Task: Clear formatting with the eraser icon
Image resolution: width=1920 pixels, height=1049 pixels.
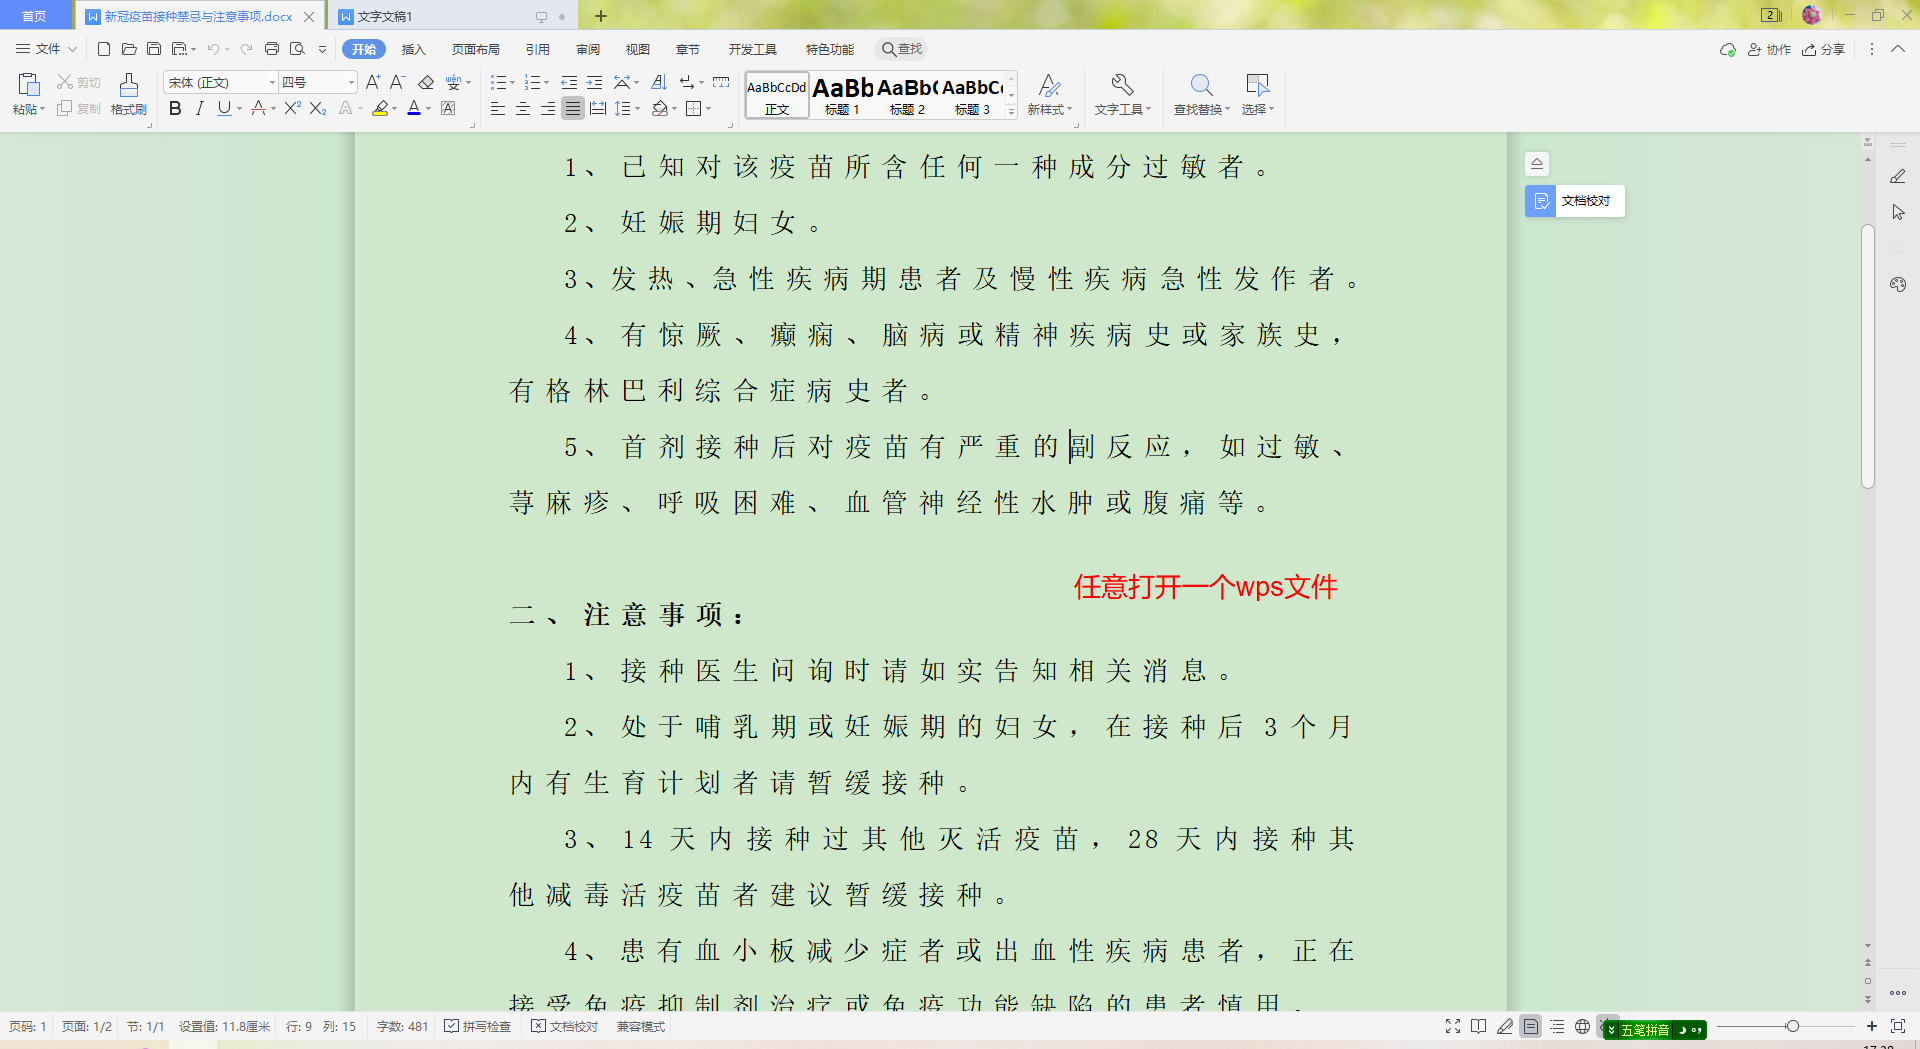Action: click(x=426, y=82)
